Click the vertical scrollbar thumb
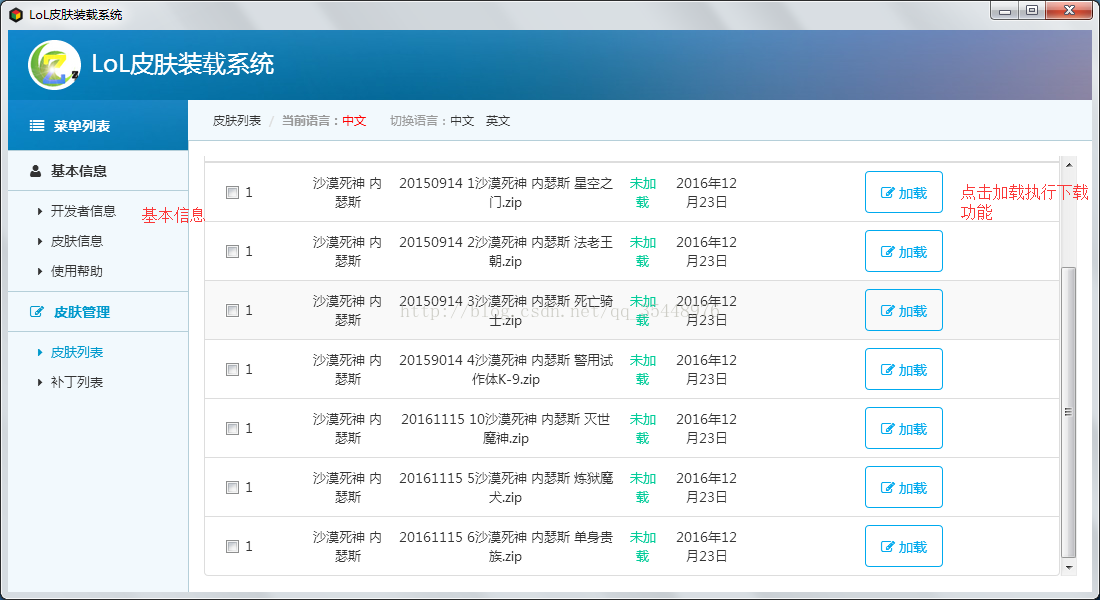The width and height of the screenshot is (1100, 600). tap(1068, 412)
